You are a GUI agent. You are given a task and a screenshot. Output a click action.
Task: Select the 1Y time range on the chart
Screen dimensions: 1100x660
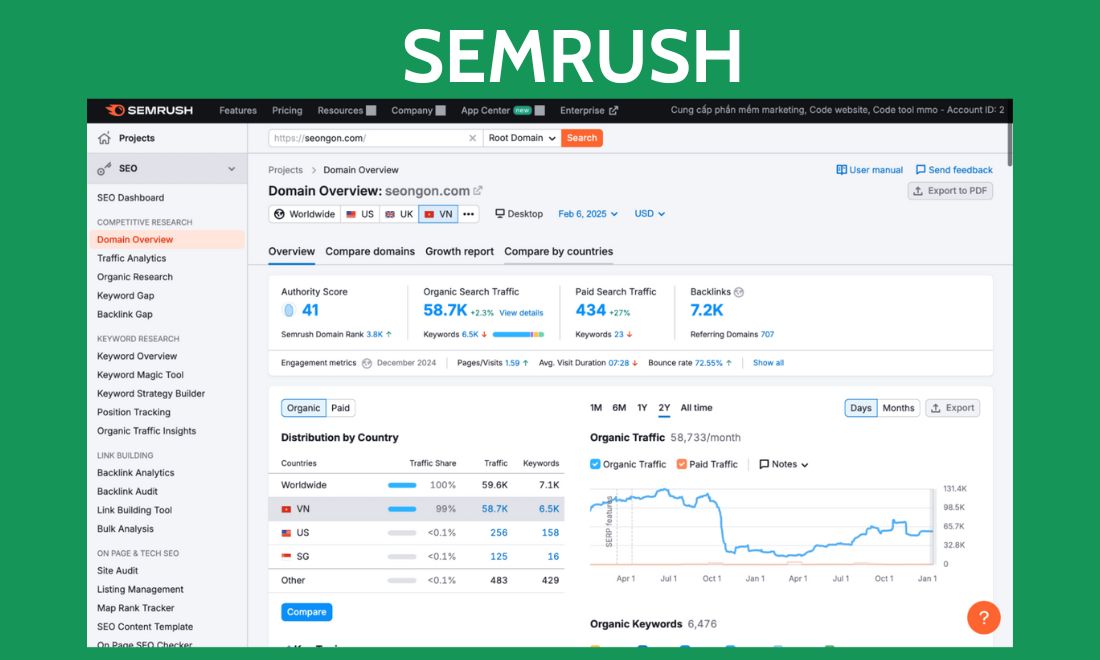click(x=640, y=408)
